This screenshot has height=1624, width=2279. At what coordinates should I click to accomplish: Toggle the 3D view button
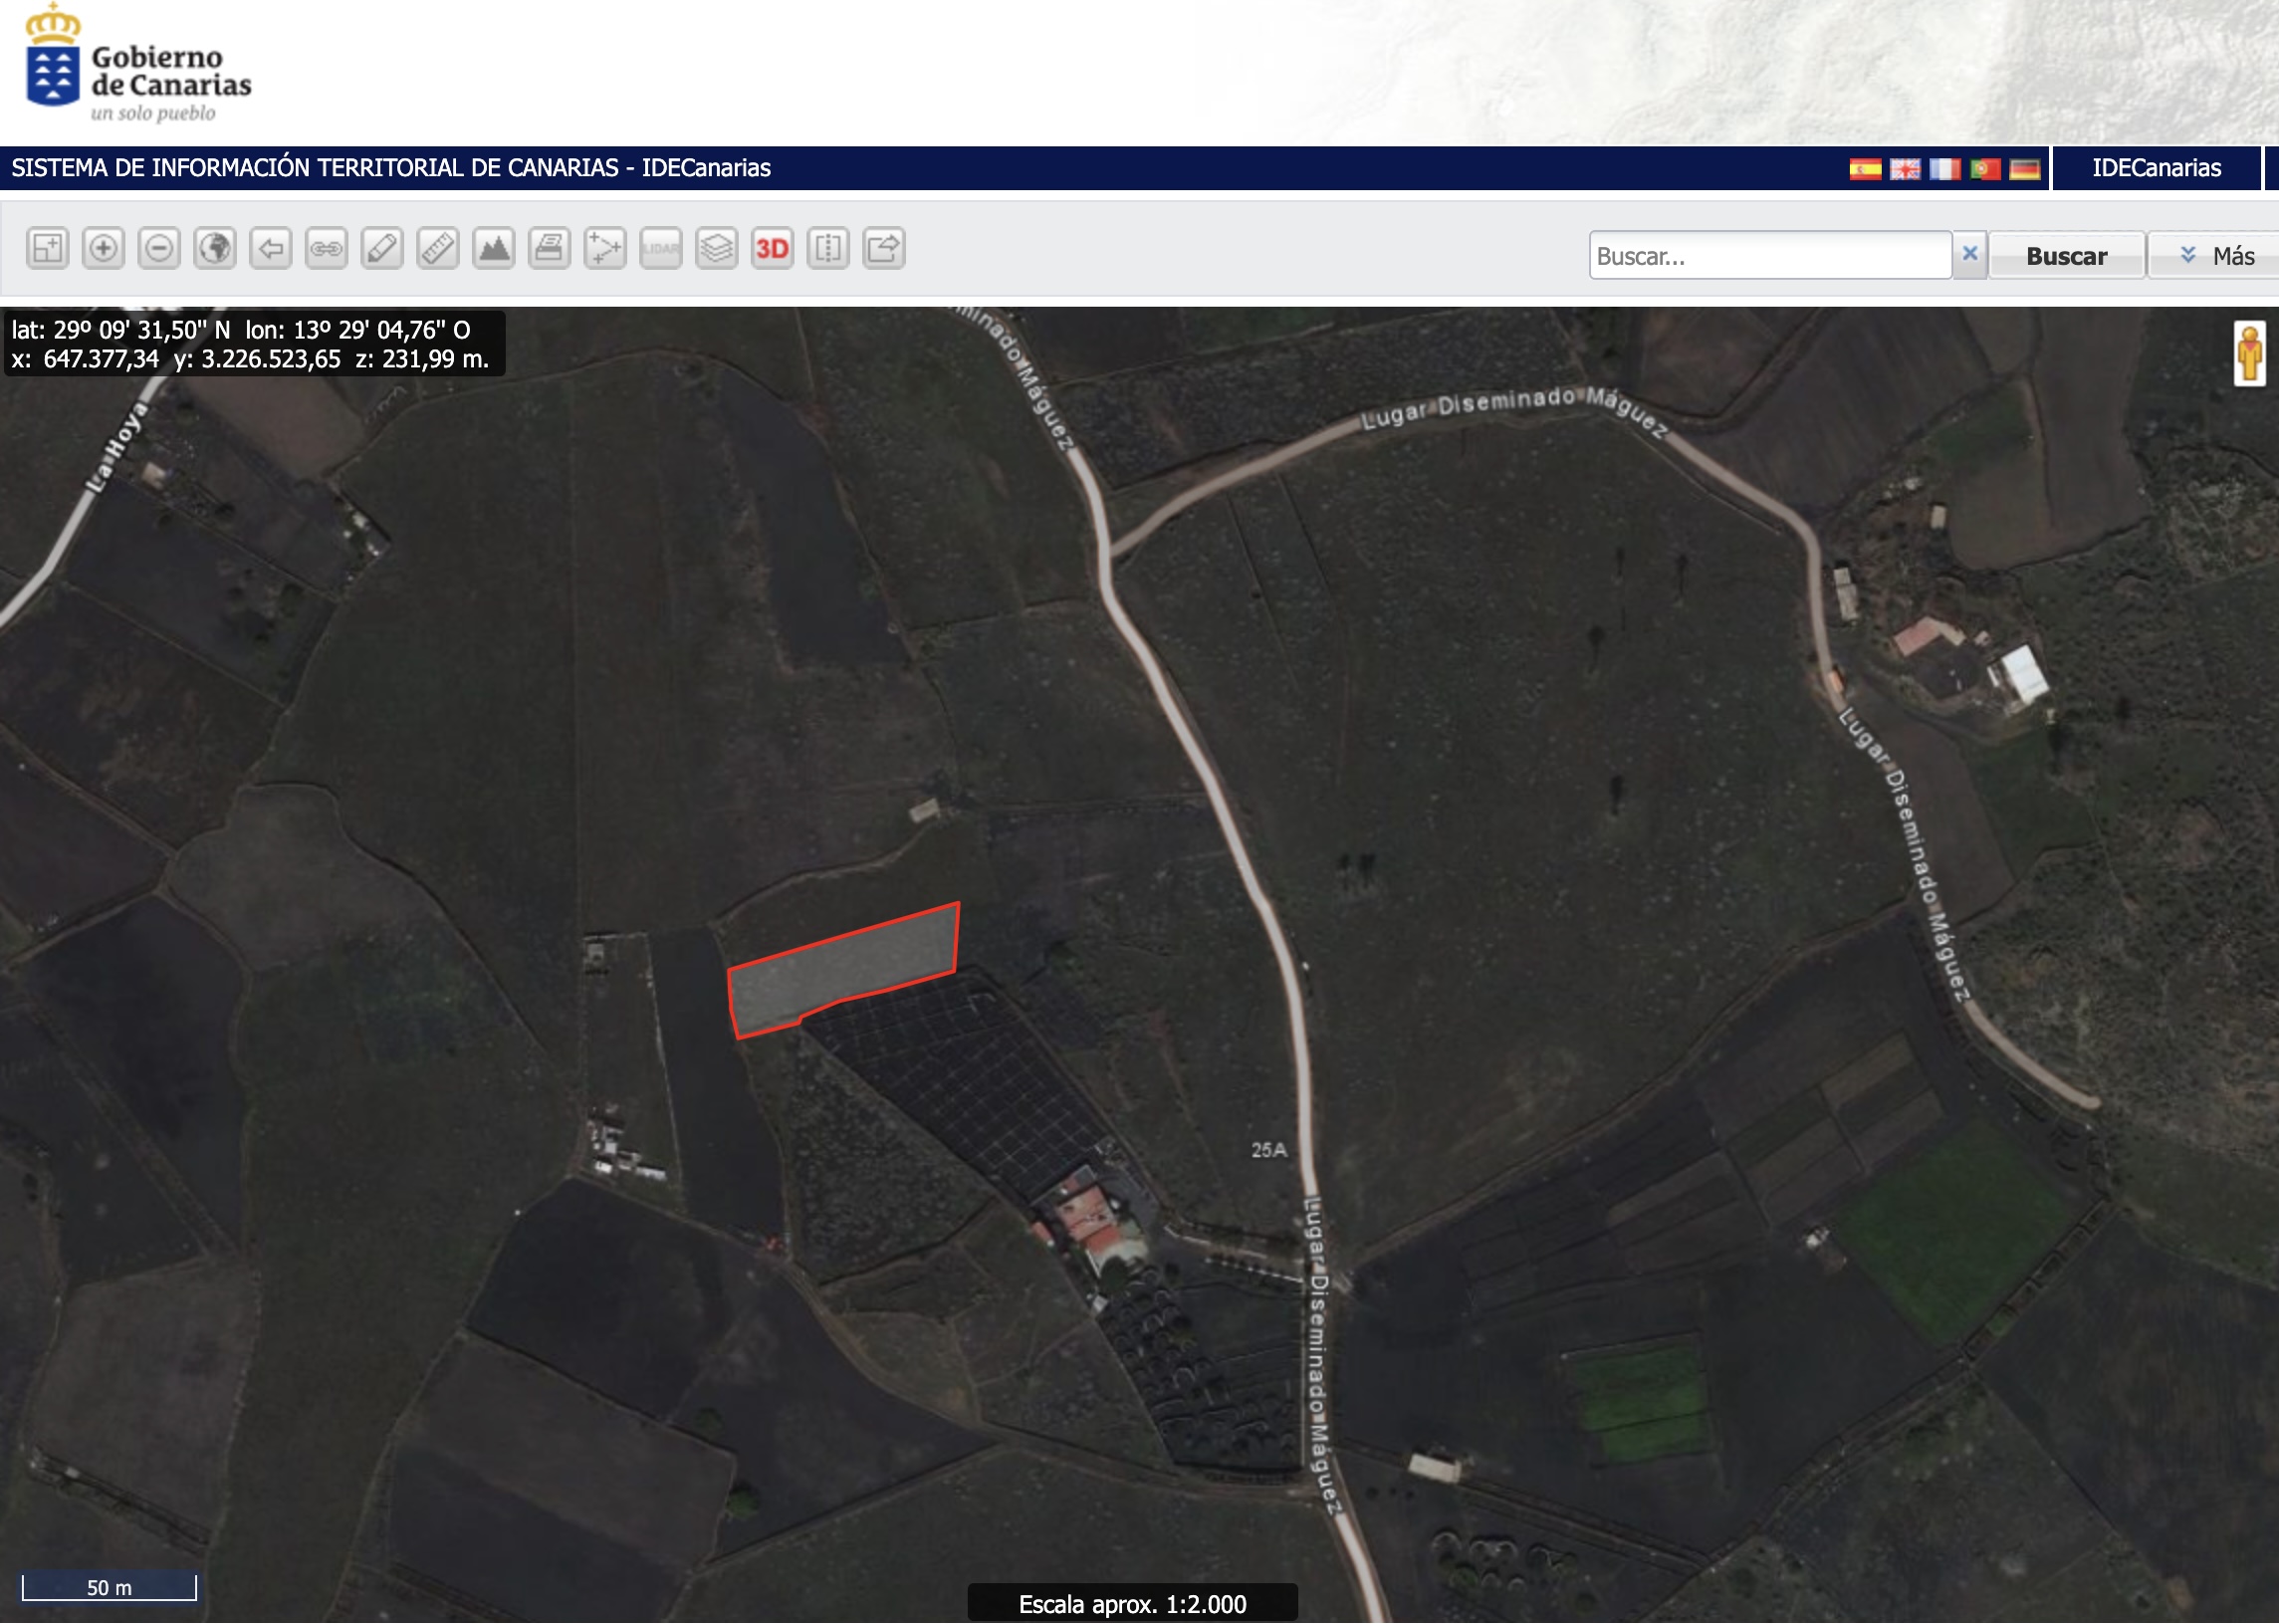(x=772, y=248)
